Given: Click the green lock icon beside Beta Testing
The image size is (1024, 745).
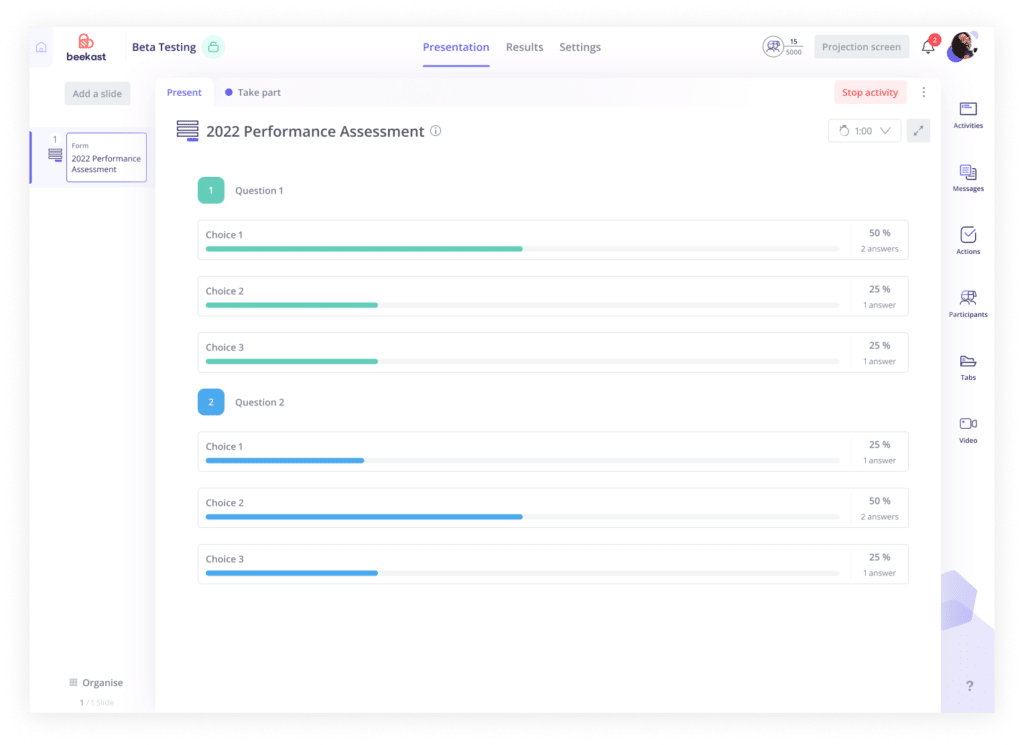Looking at the screenshot, I should tap(214, 47).
